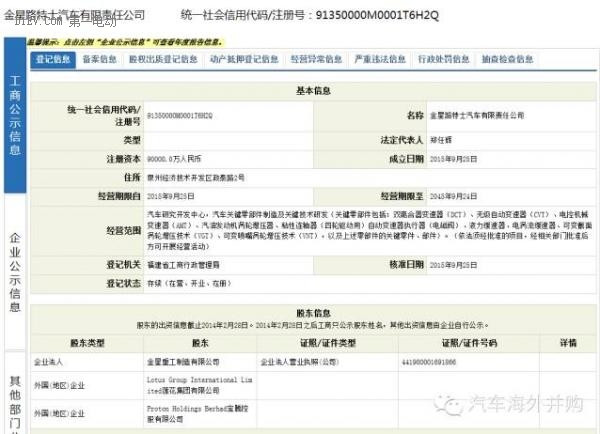This screenshot has width=600, height=434.
Task: Click 外国(地区)企业 in the Proton Holdings row
Action: (59, 414)
